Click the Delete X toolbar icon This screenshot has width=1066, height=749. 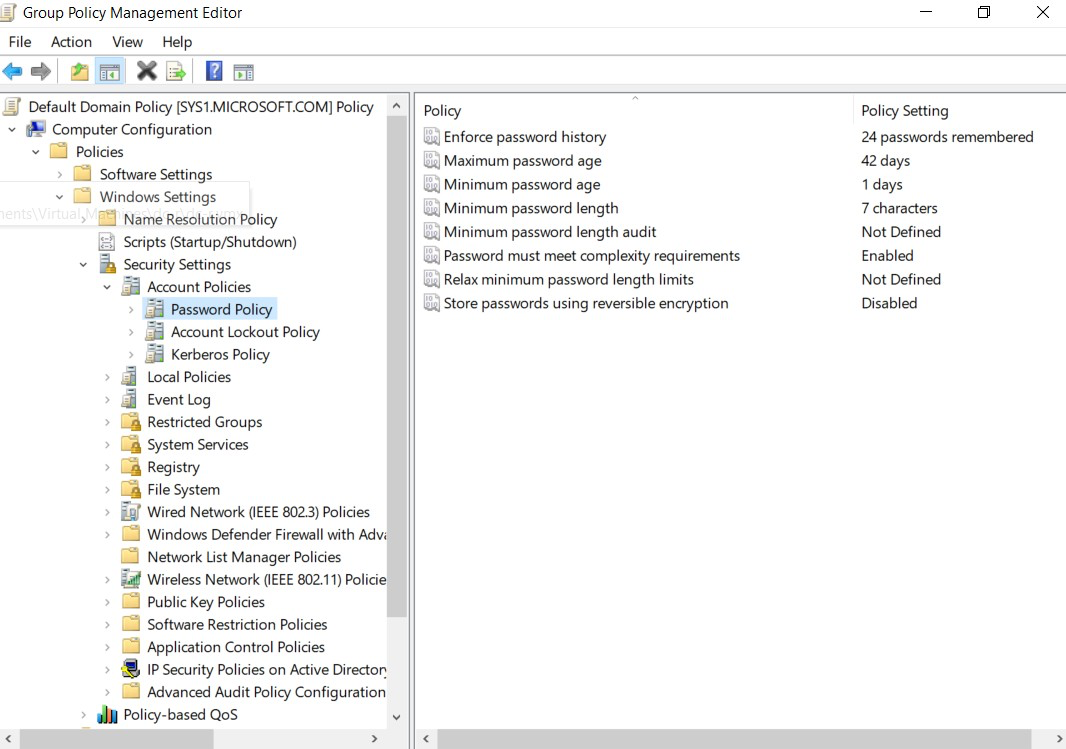coord(146,71)
